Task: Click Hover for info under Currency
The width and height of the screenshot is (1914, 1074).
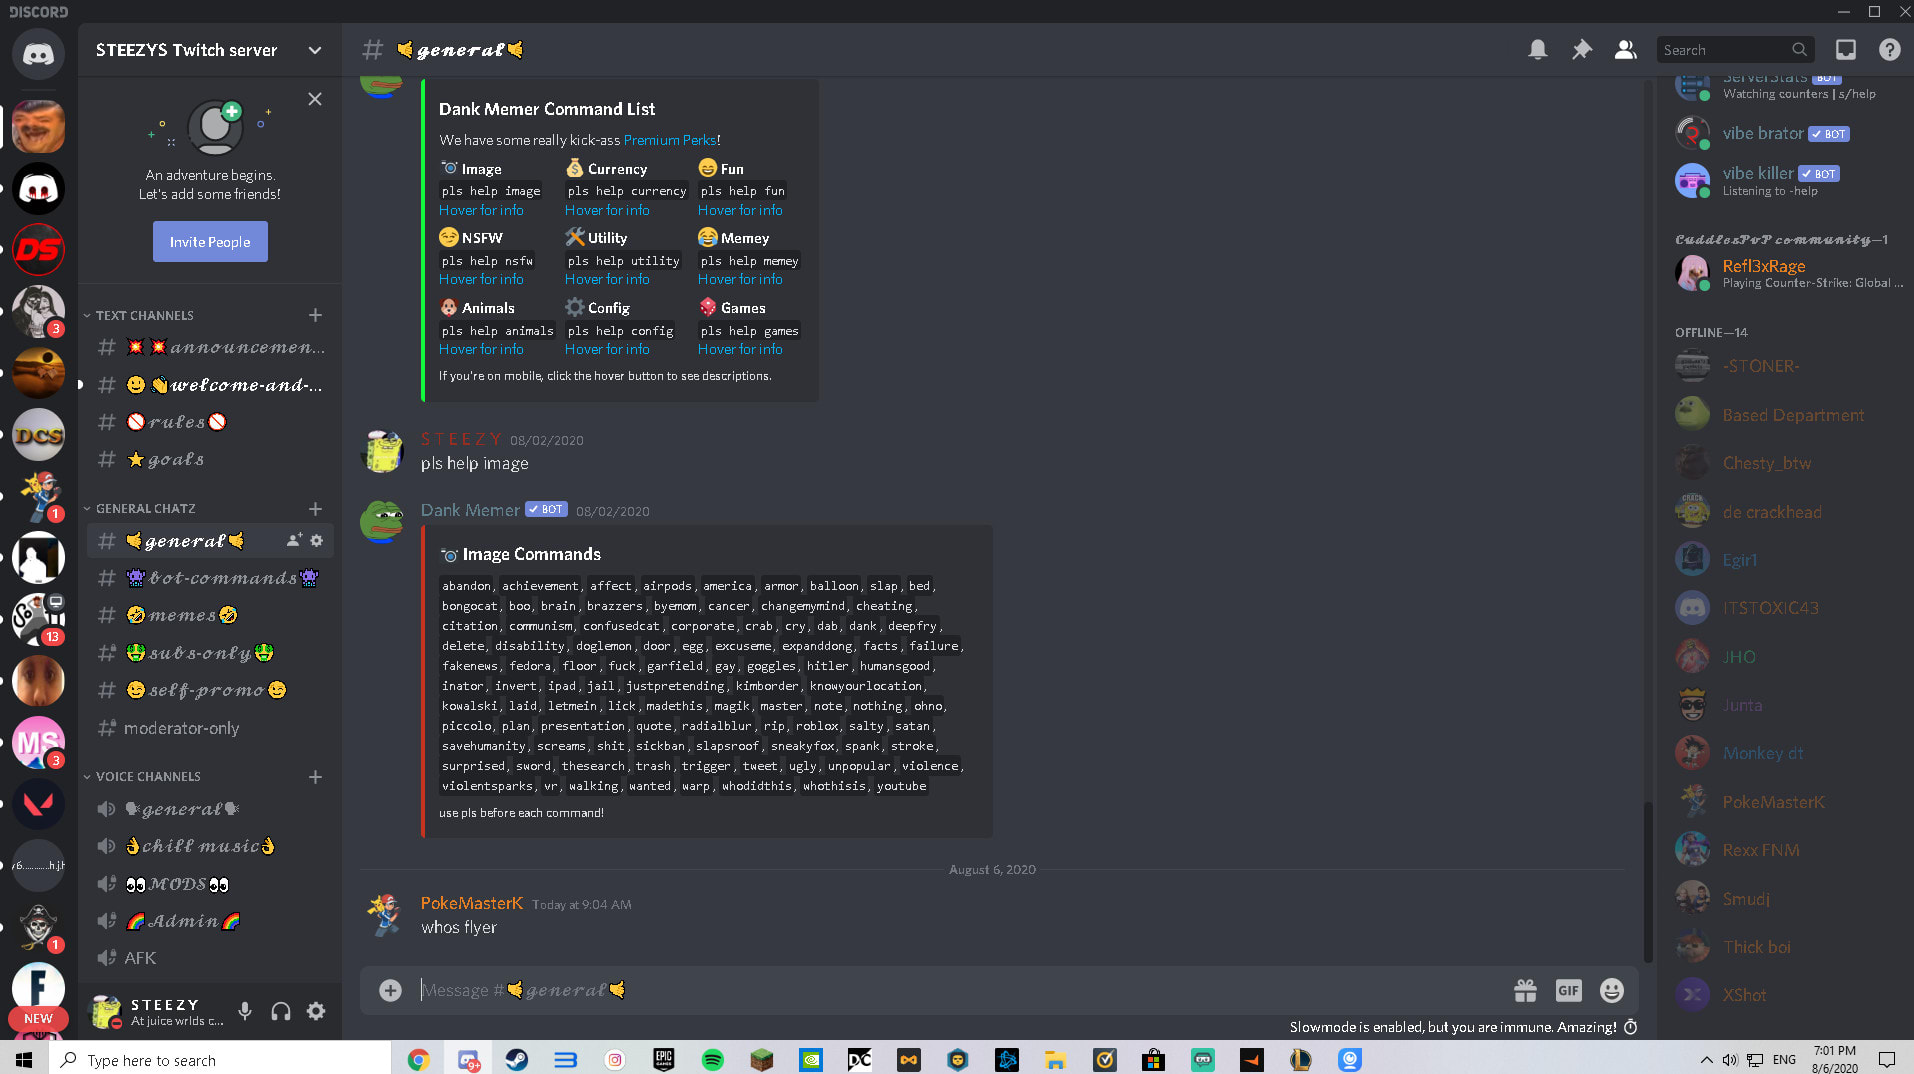Action: tap(607, 210)
